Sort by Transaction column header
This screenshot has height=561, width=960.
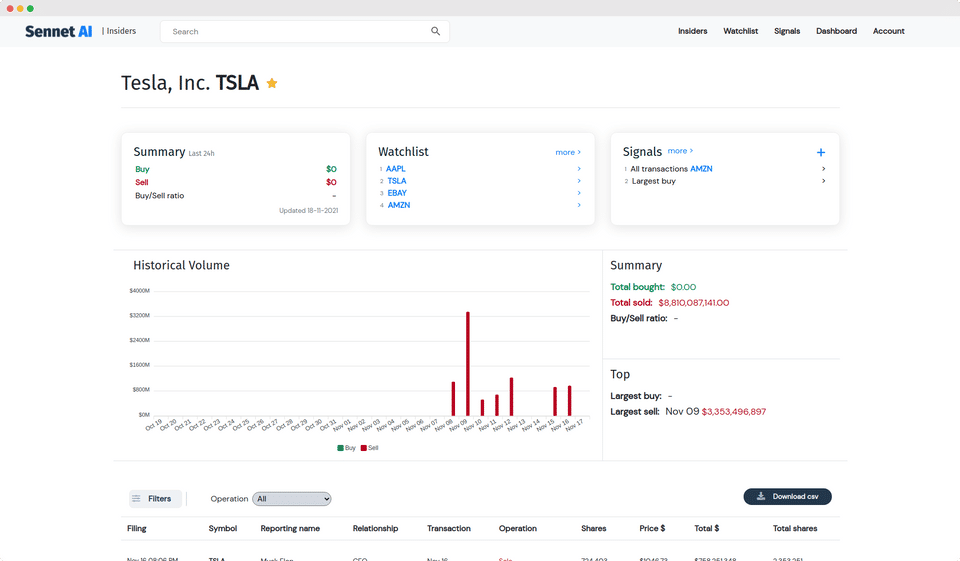(449, 528)
